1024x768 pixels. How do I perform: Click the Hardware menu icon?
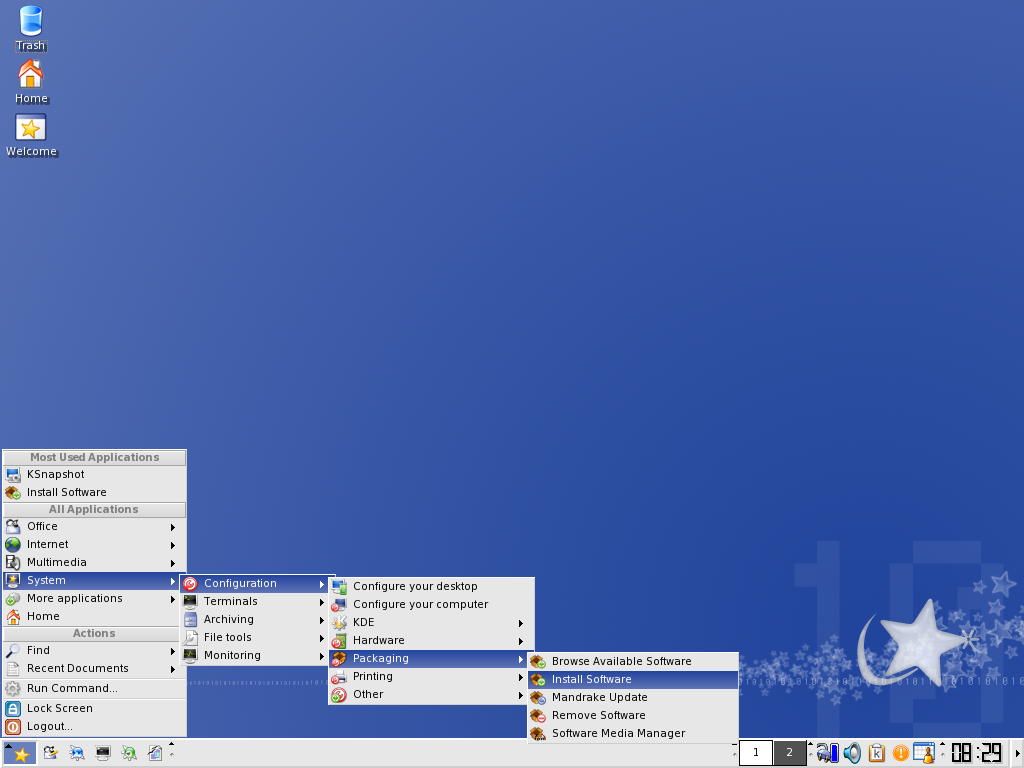[x=339, y=641]
